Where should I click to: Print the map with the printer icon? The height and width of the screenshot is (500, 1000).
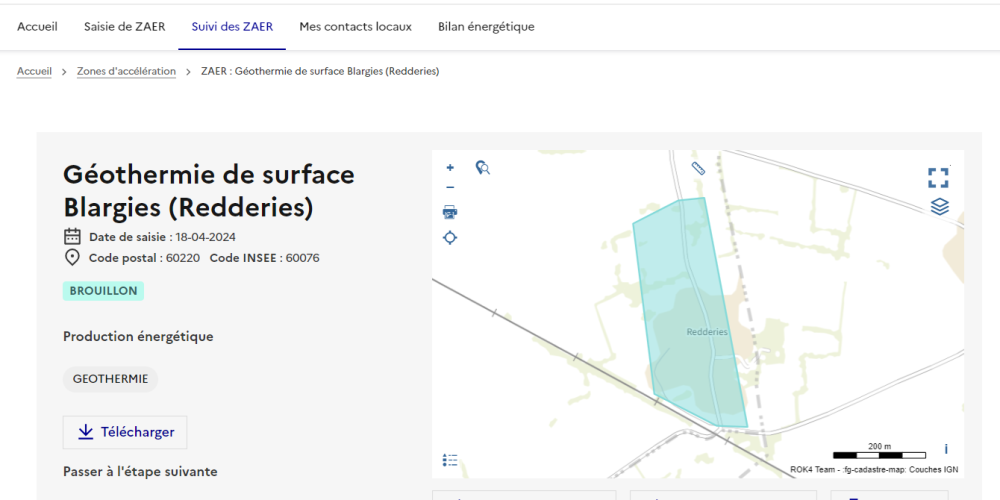pos(450,212)
